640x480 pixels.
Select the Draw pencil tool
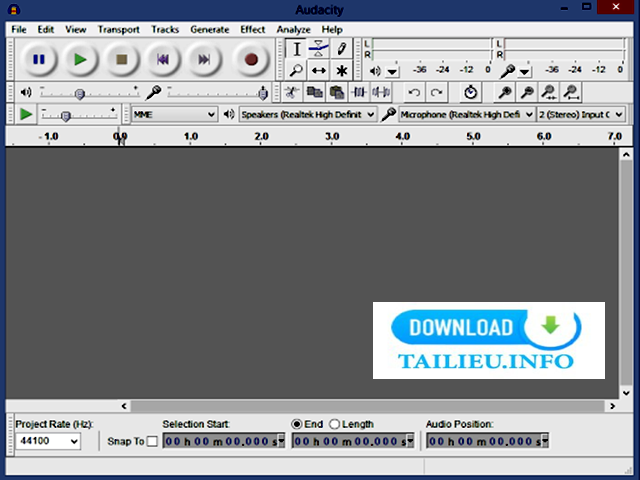point(341,49)
